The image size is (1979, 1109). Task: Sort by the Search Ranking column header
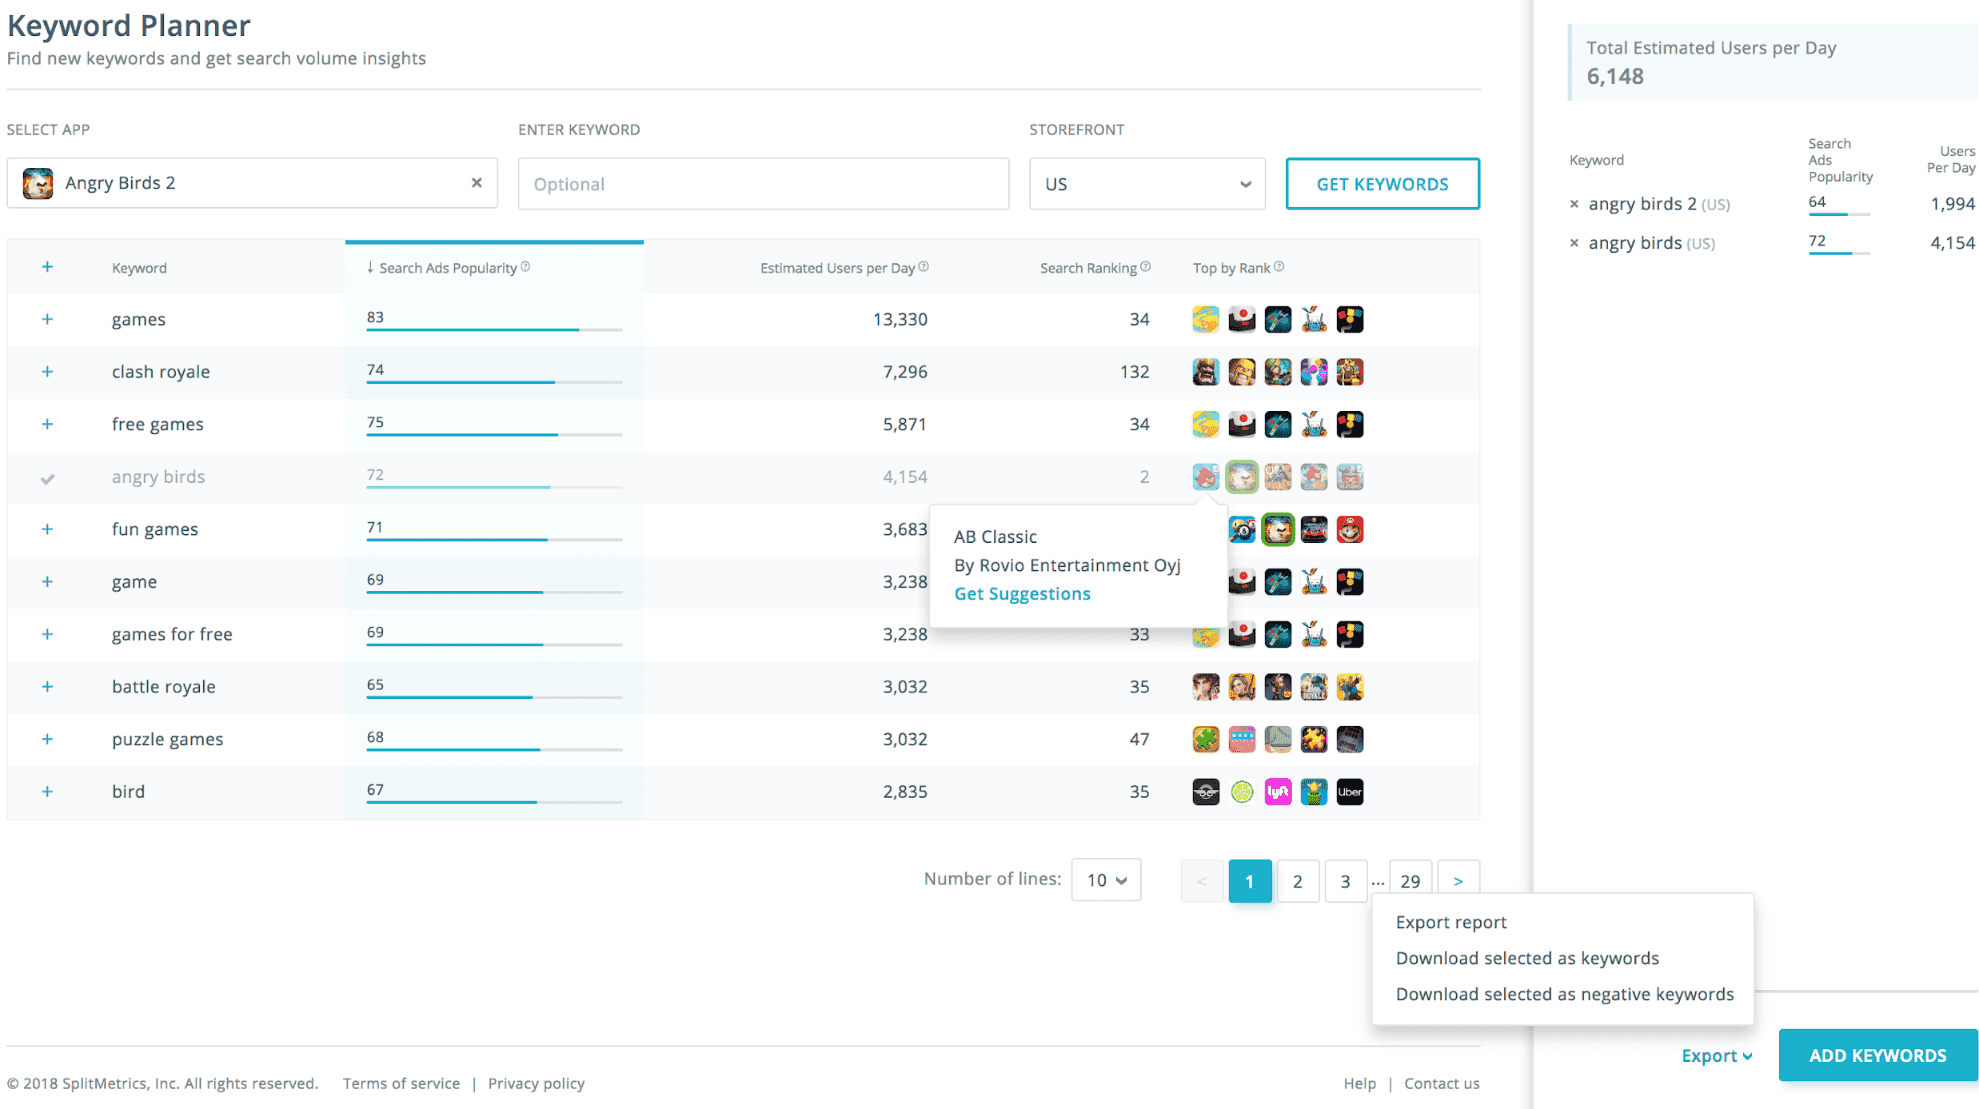point(1088,268)
